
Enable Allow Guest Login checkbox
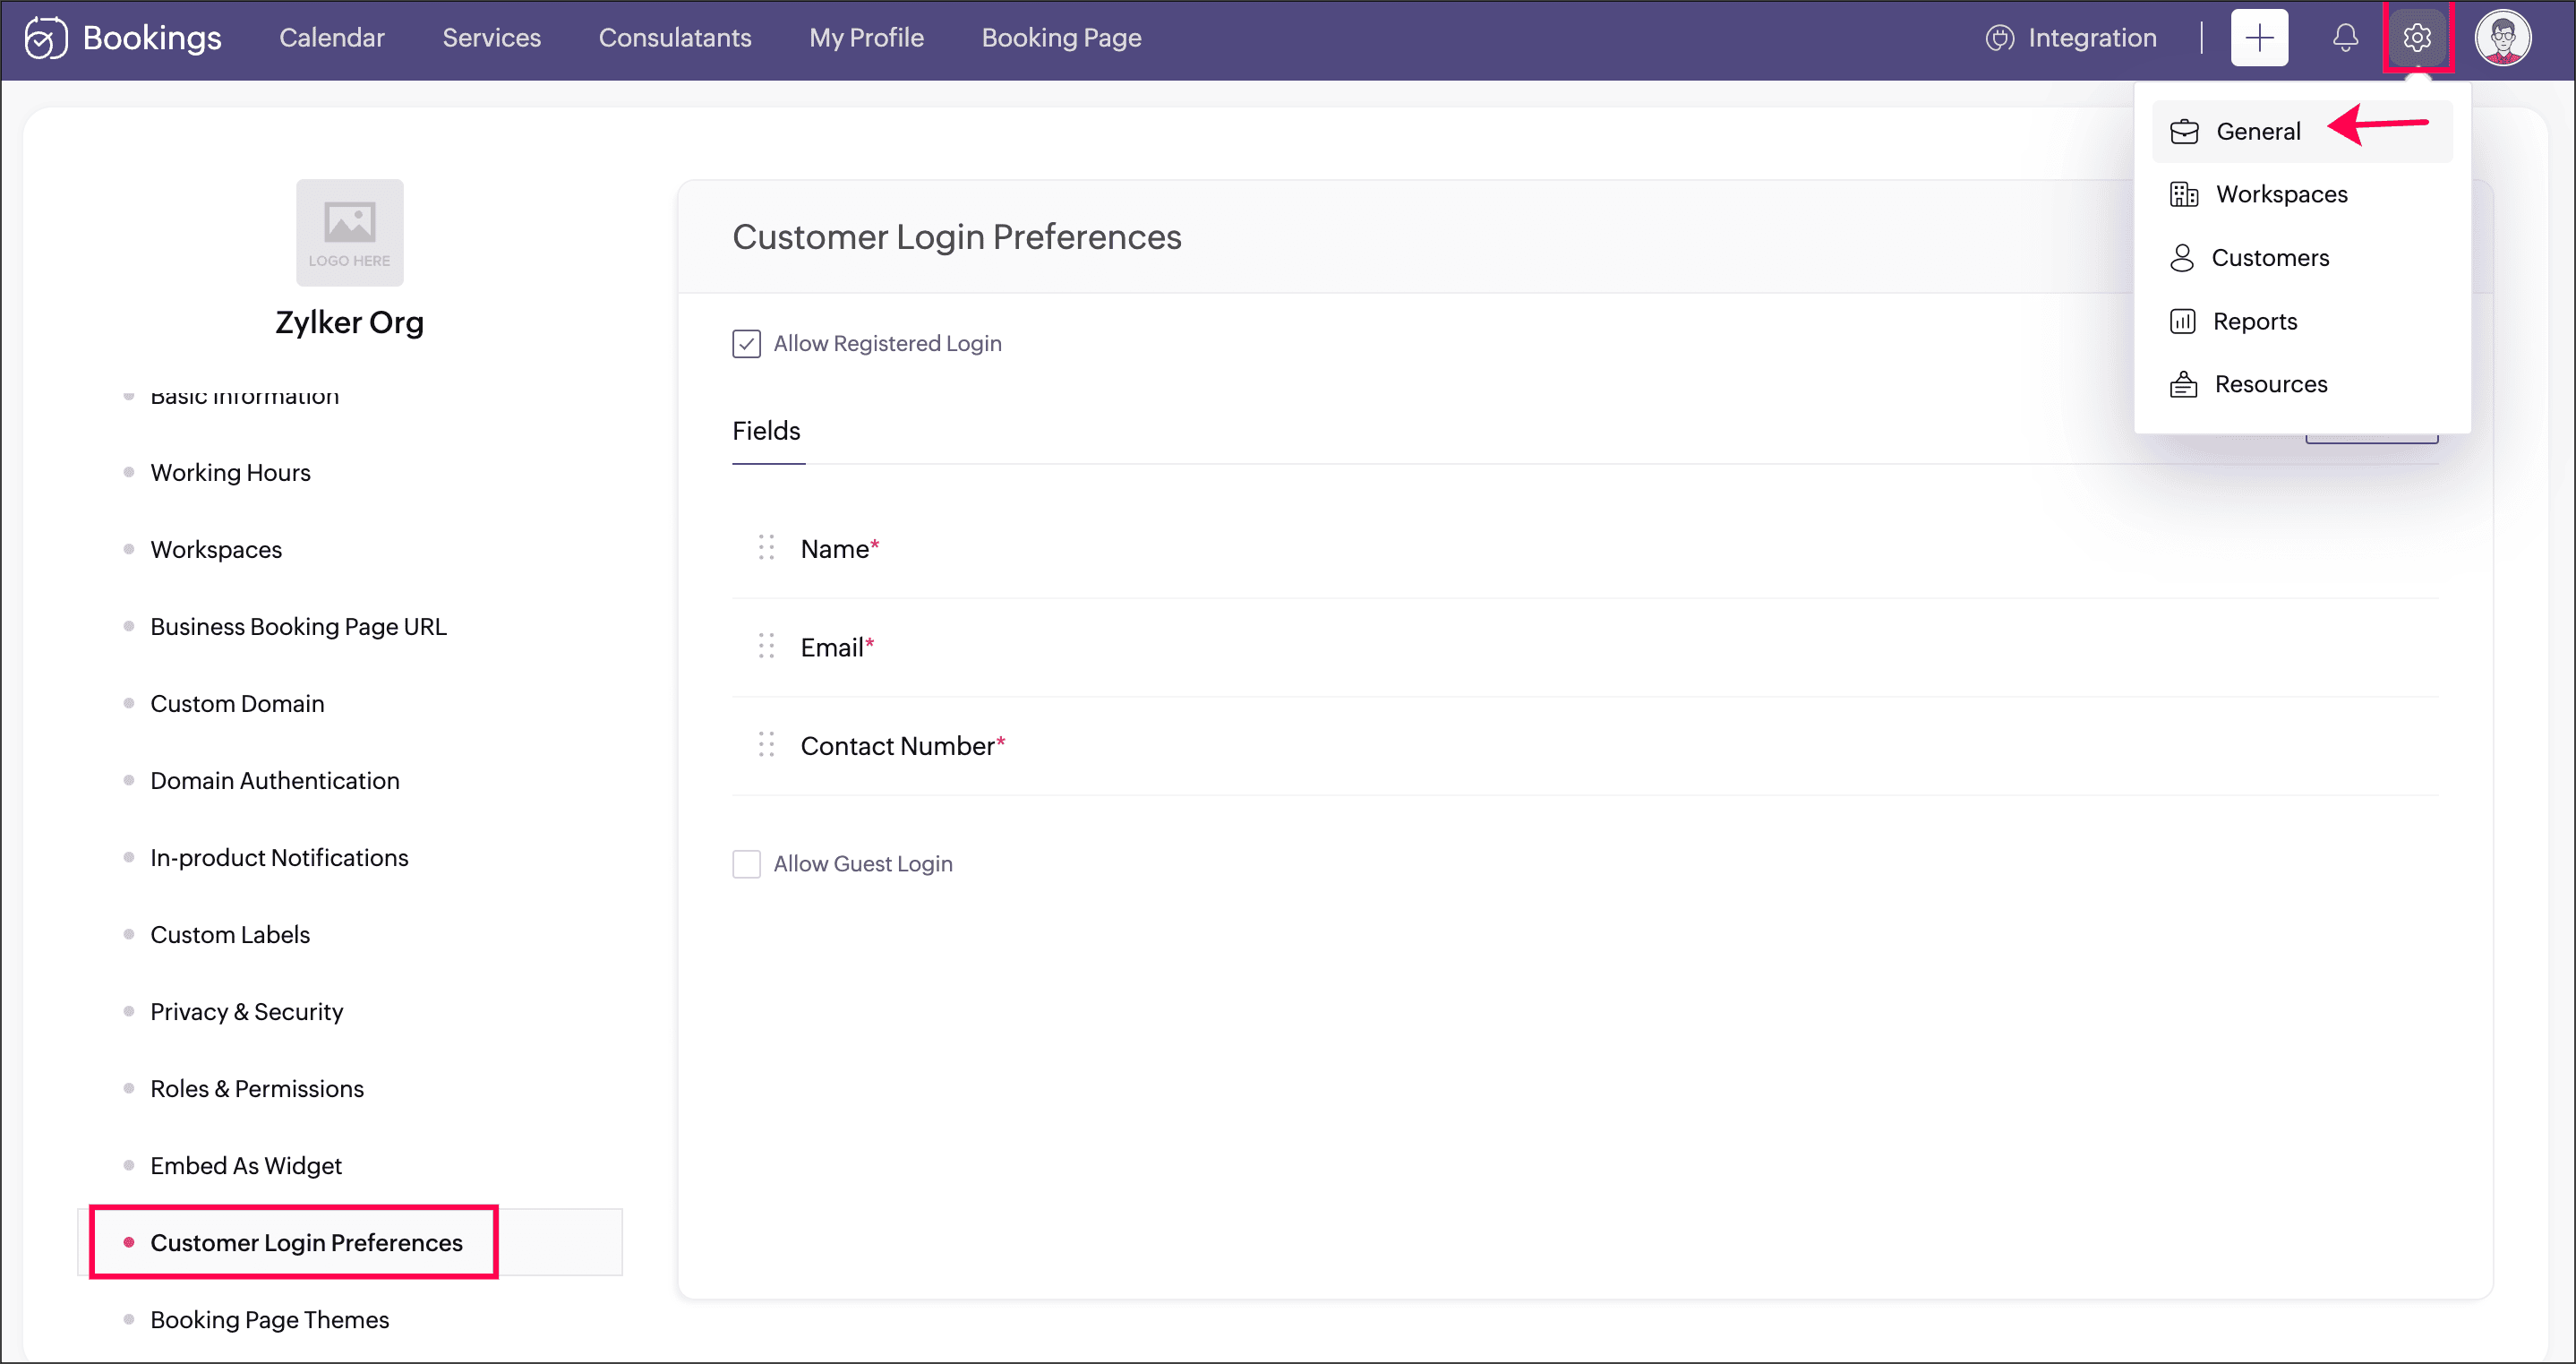pyautogui.click(x=746, y=864)
